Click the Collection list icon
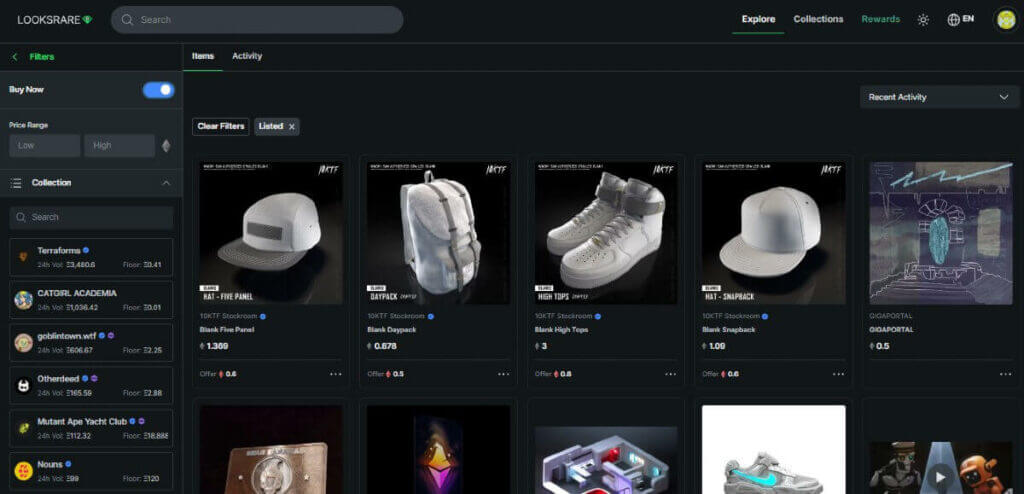The width and height of the screenshot is (1024, 494). [16, 183]
